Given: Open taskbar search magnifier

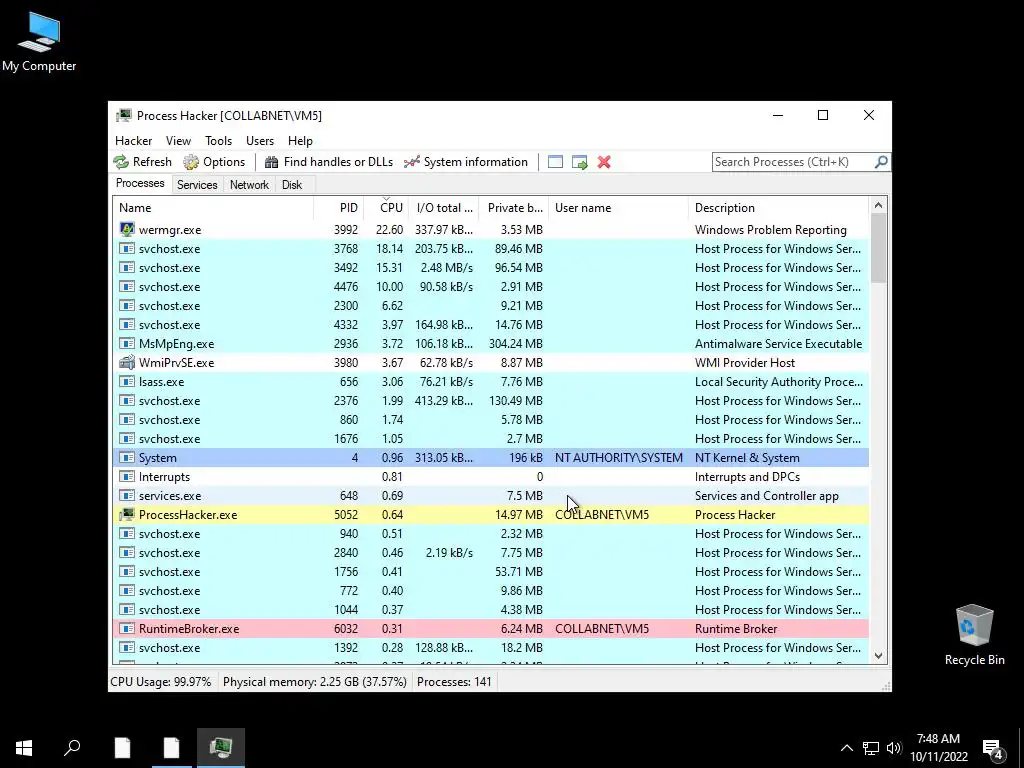Looking at the screenshot, I should point(72,748).
